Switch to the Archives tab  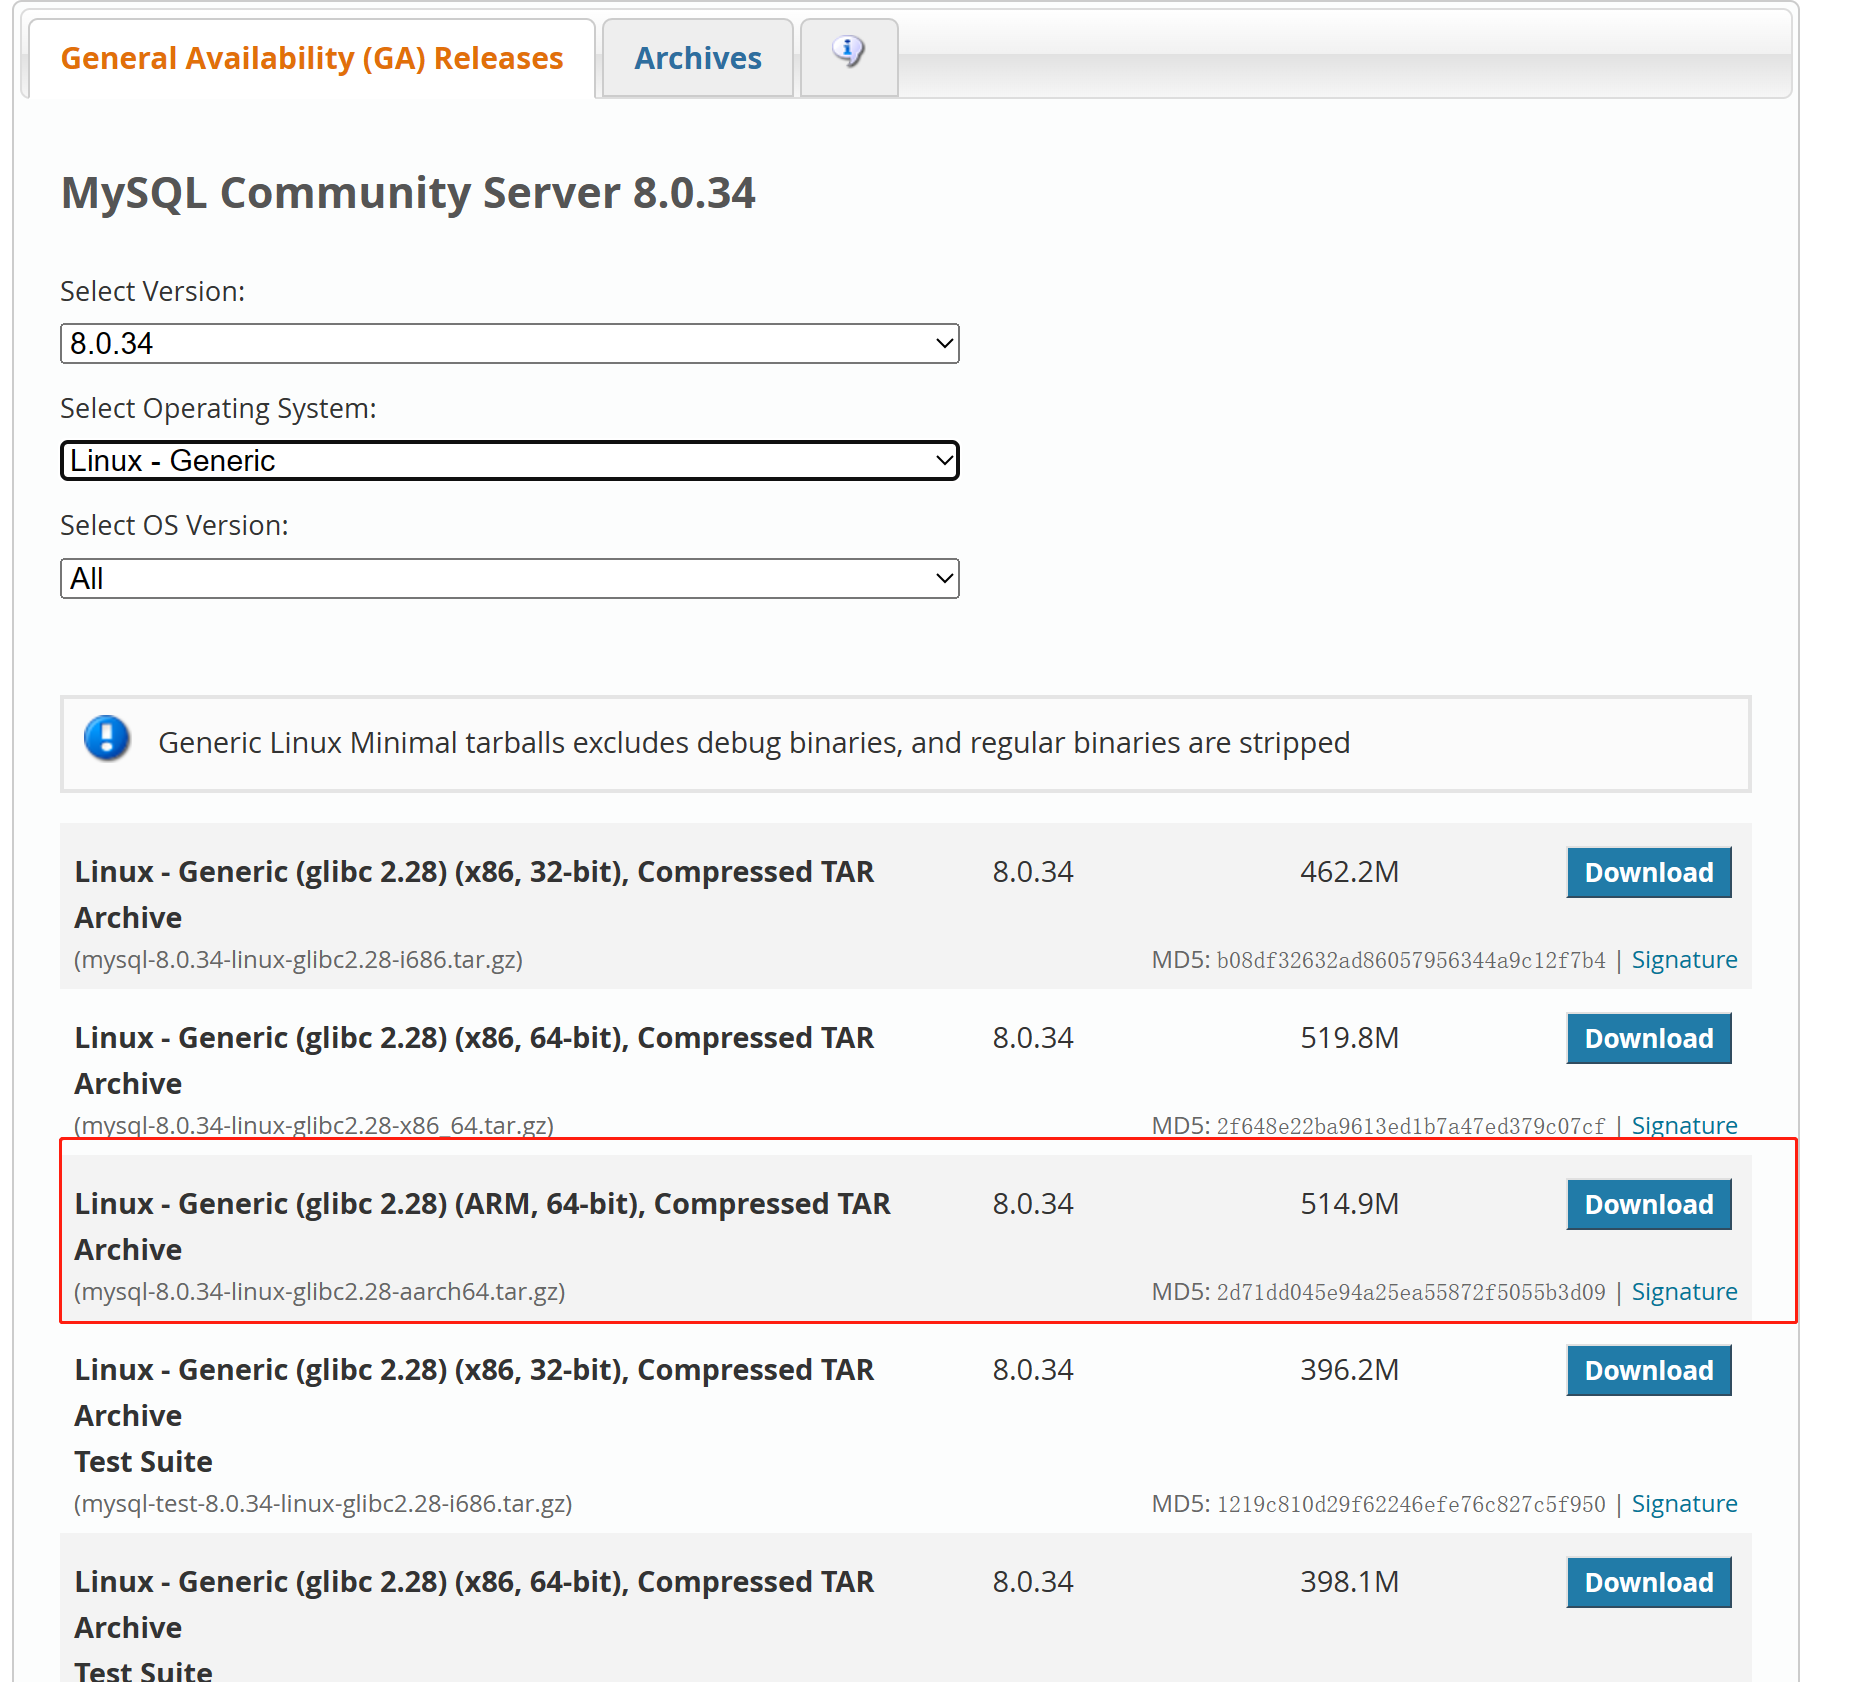698,58
